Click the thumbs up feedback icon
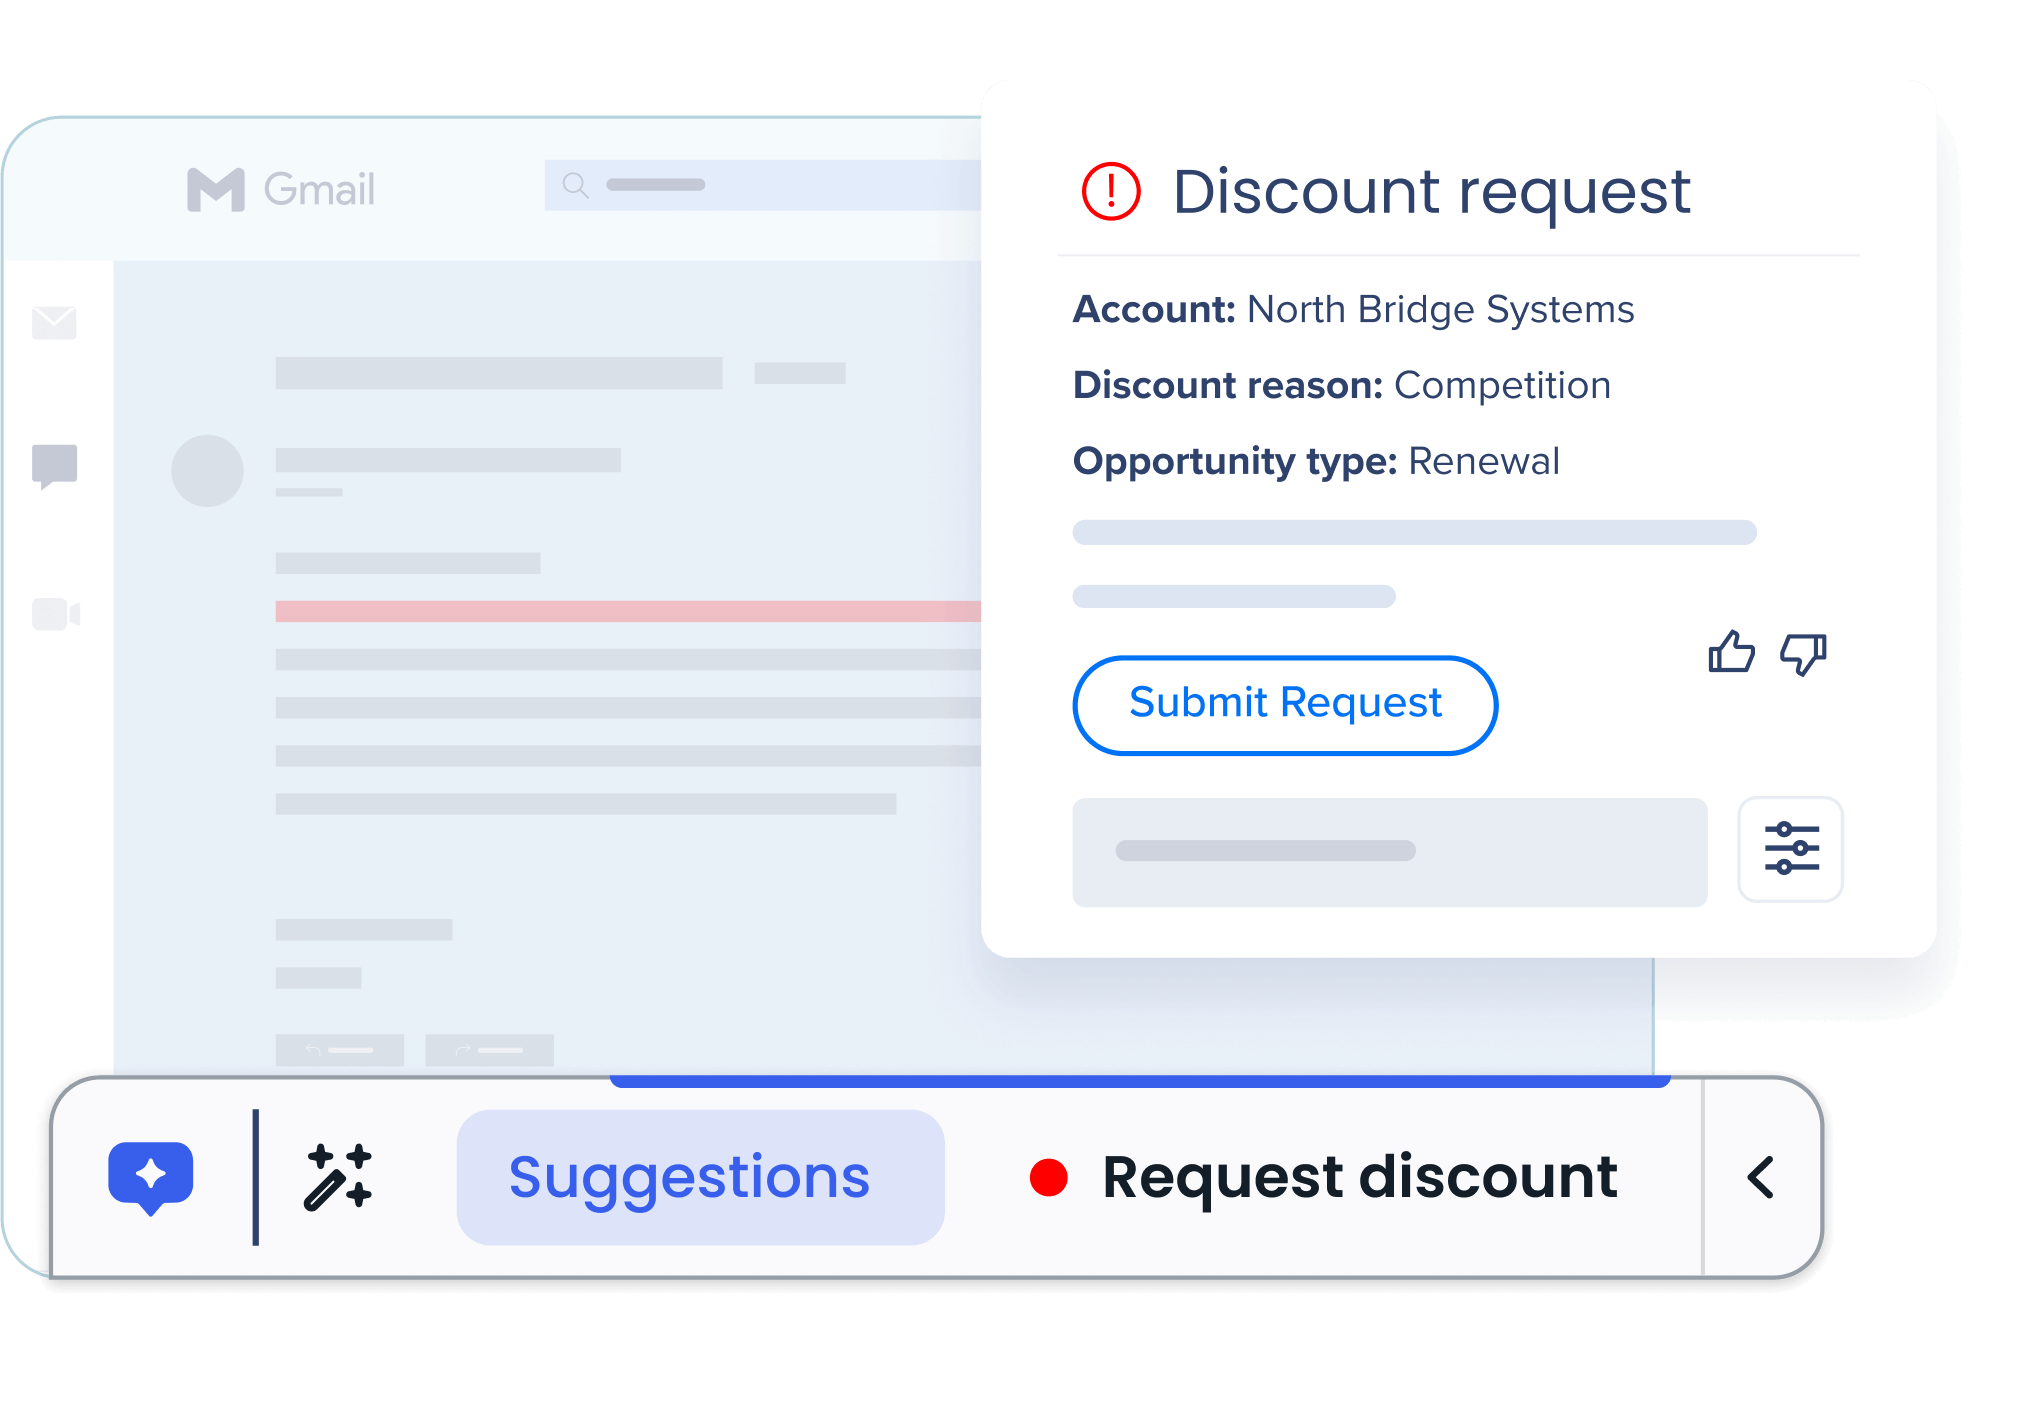The image size is (2040, 1422). [x=1731, y=653]
